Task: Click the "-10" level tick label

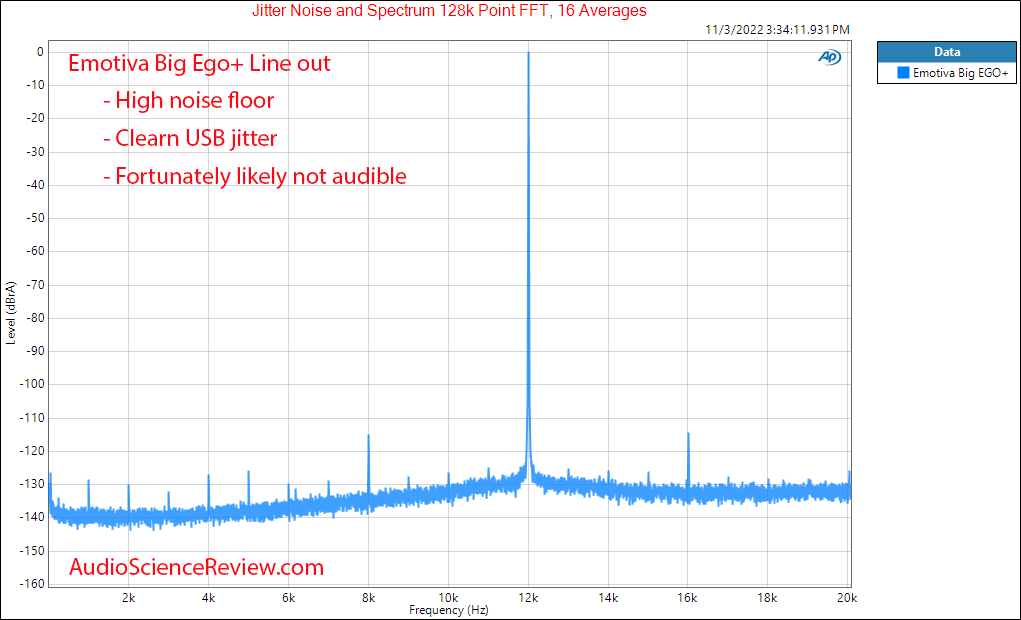Action: pyautogui.click(x=35, y=85)
